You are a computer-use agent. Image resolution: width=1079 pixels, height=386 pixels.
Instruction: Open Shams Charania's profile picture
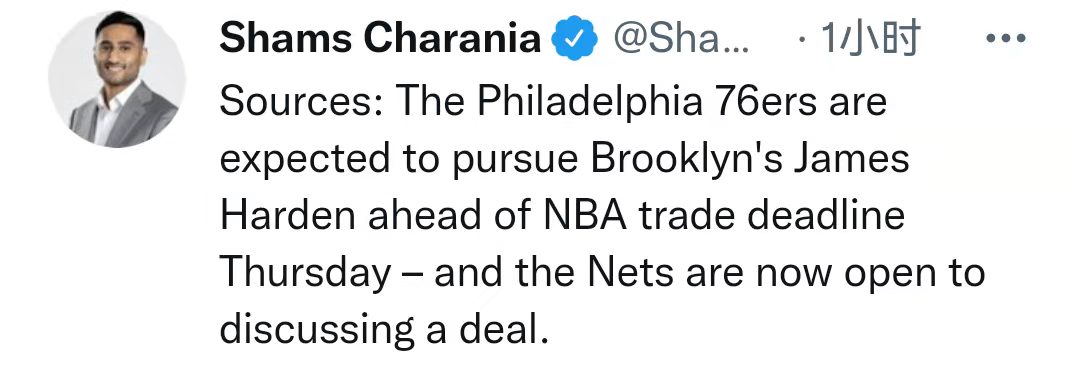point(116,79)
